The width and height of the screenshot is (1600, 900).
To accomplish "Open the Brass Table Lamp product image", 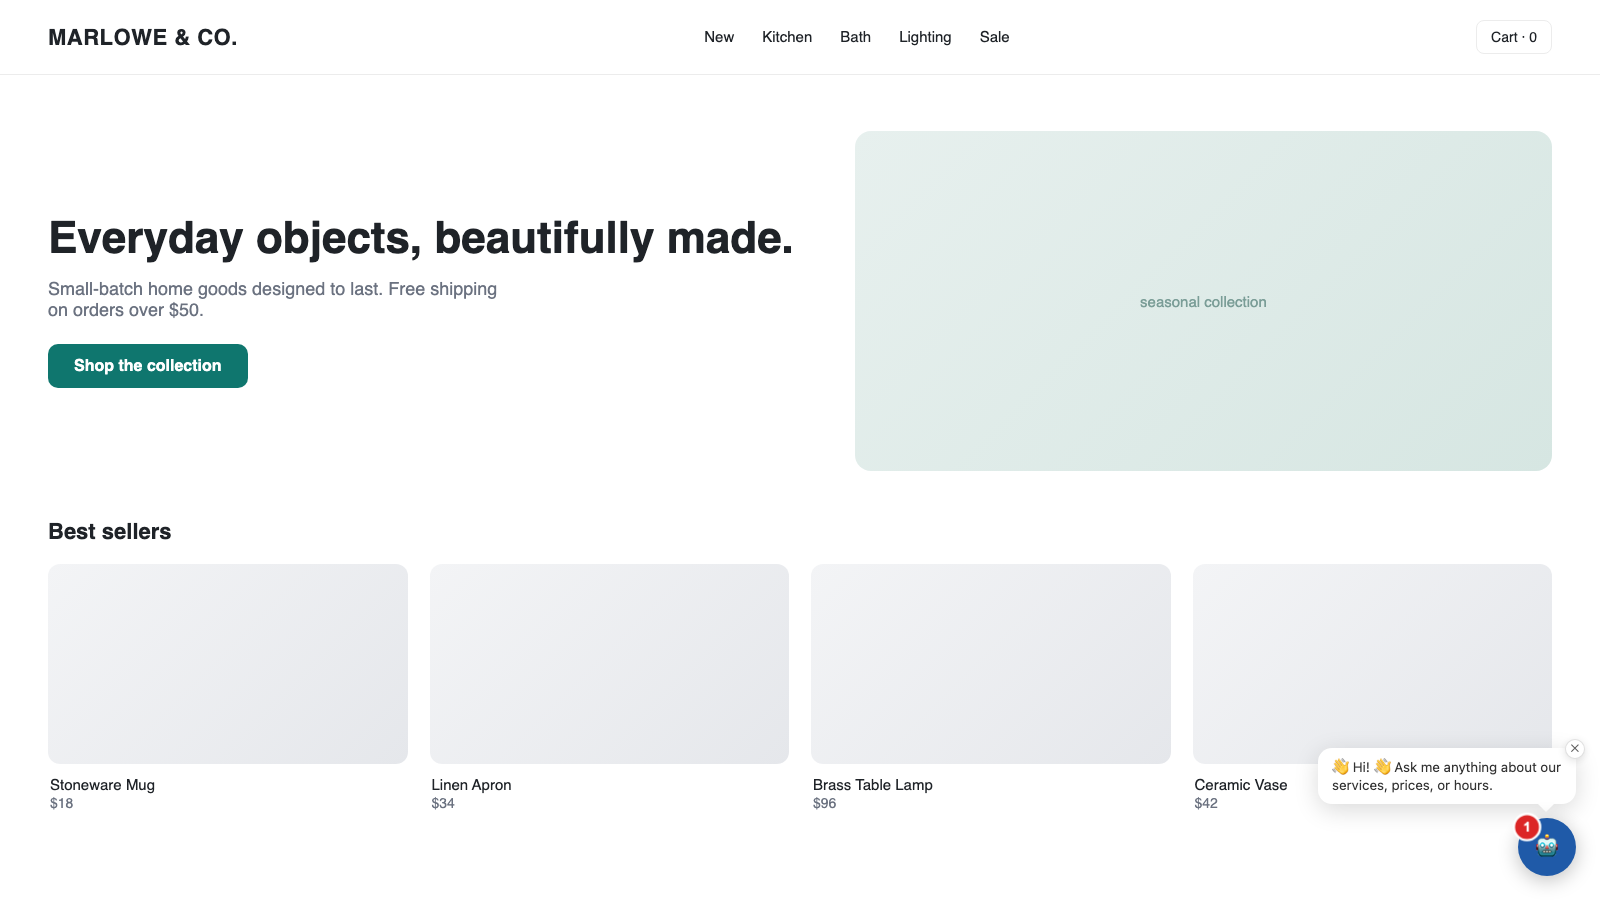I will pos(991,664).
